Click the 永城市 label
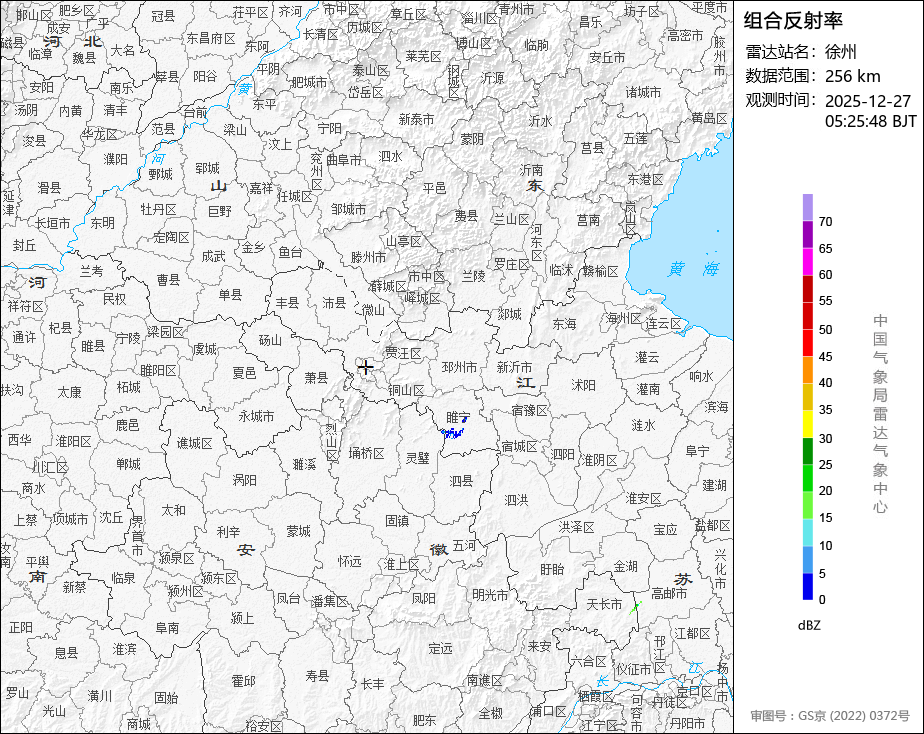Image resolution: width=924 pixels, height=734 pixels. 256,416
